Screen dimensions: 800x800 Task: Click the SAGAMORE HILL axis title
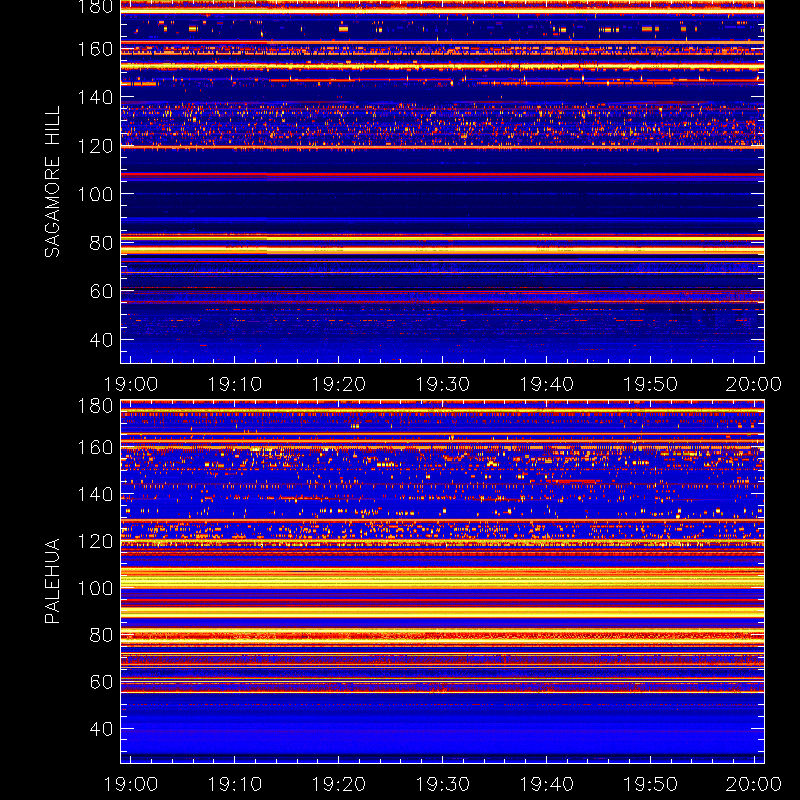click(53, 182)
